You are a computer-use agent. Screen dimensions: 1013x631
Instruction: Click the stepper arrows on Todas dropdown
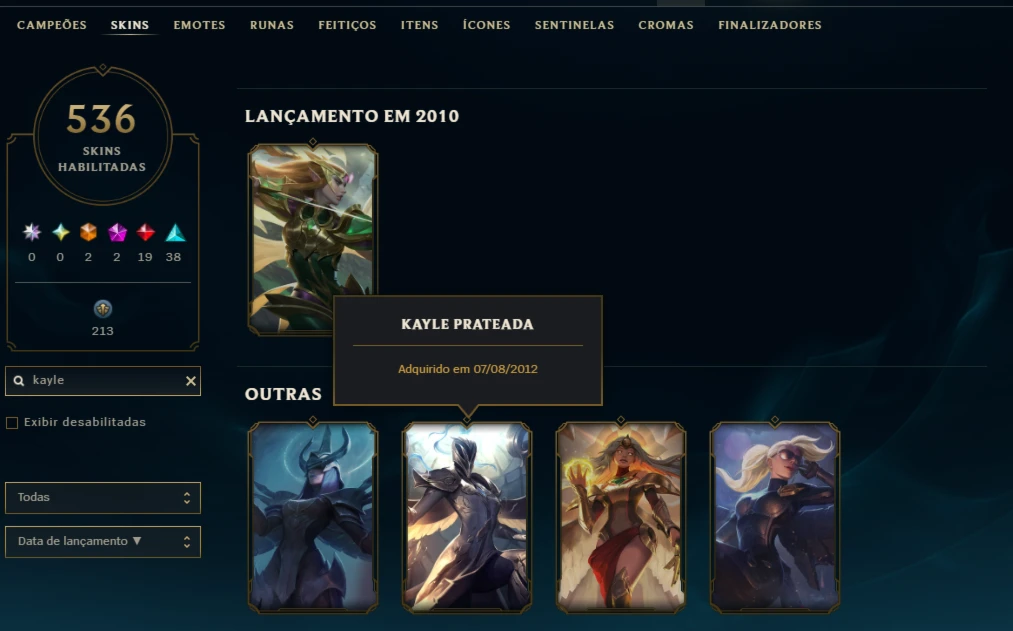187,497
